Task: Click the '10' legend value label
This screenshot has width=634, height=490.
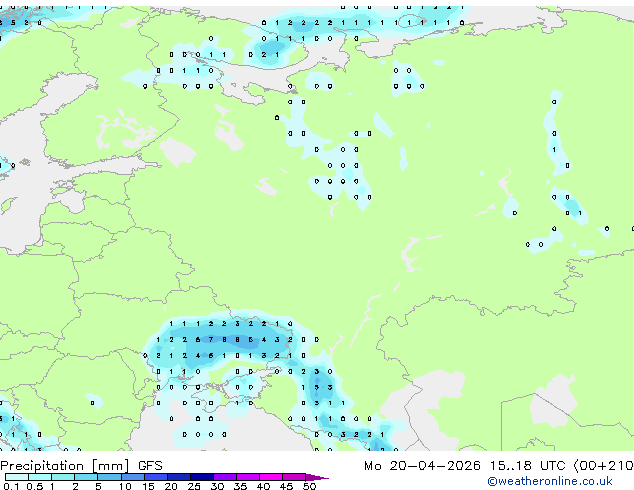Action: [x=125, y=486]
